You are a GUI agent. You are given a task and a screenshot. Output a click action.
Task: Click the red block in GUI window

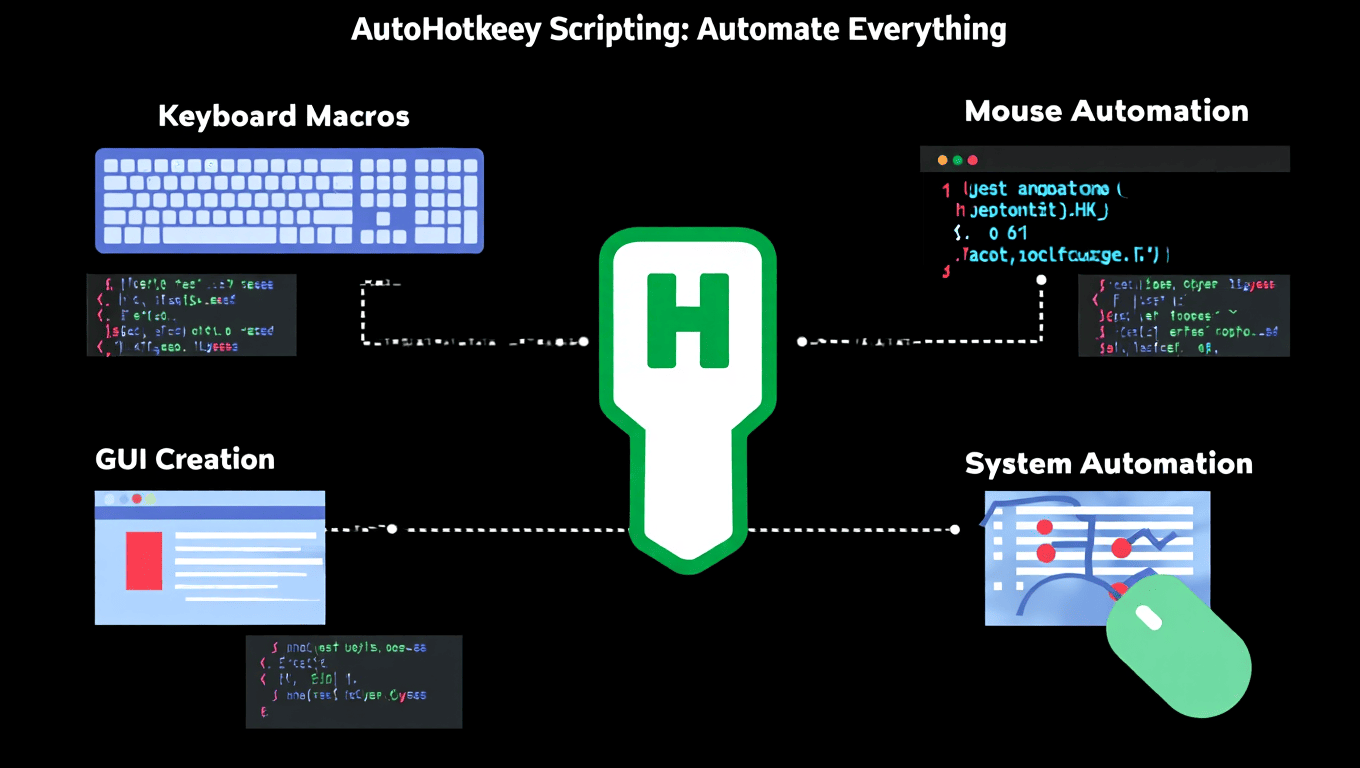point(144,560)
